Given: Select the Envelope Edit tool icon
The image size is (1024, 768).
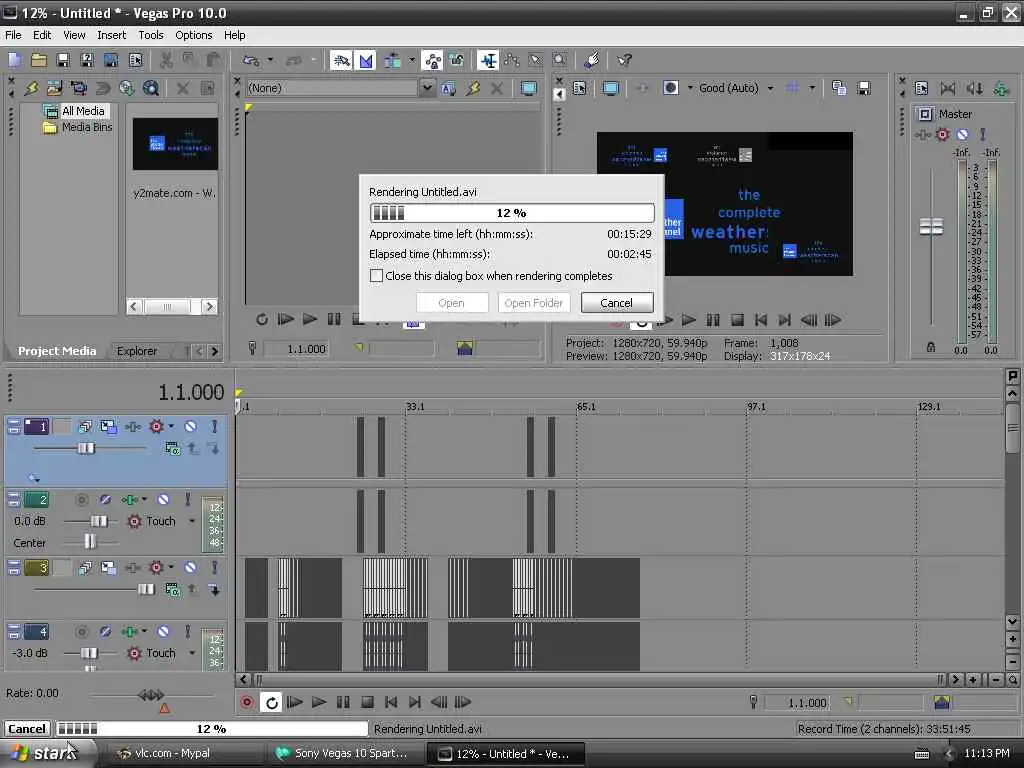Looking at the screenshot, I should 512,61.
